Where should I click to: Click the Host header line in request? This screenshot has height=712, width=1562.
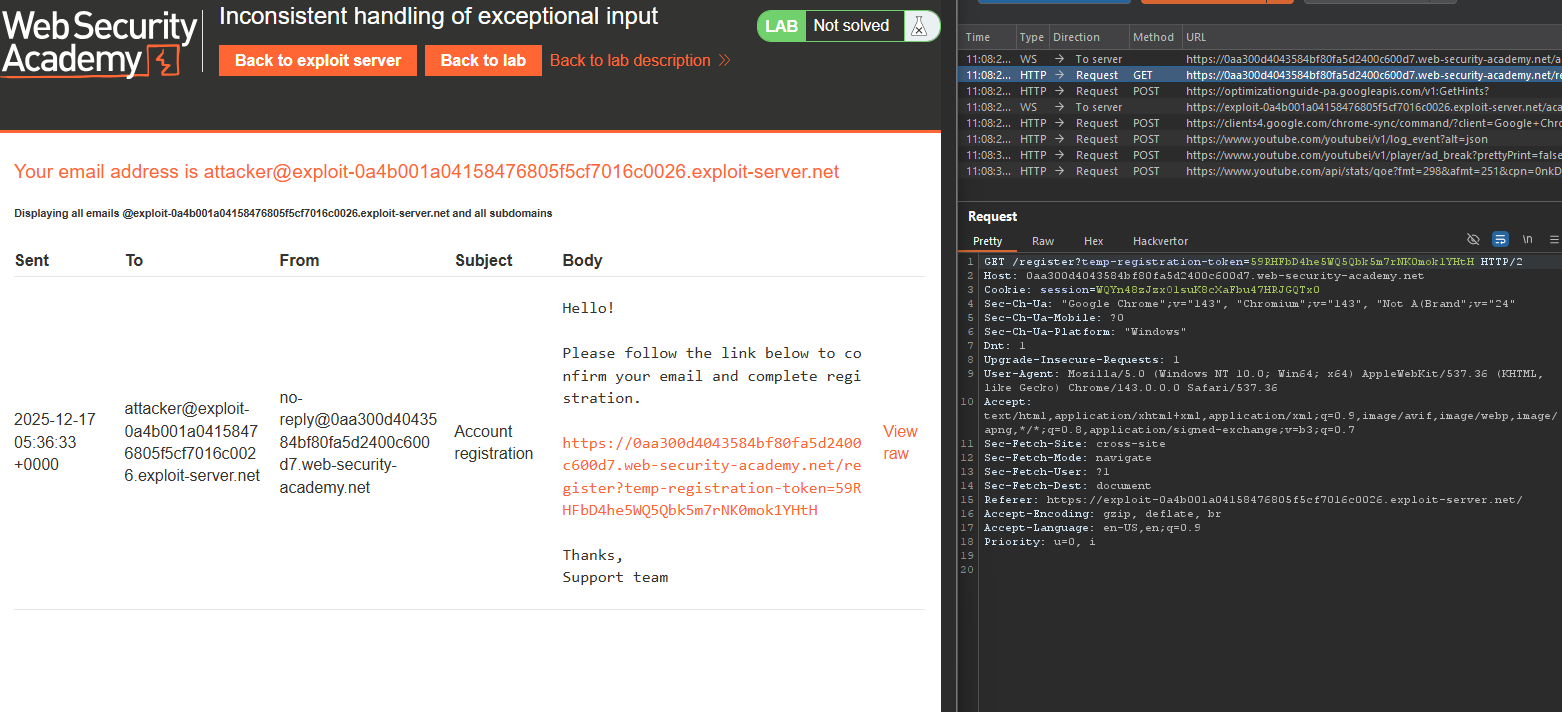[1204, 275]
